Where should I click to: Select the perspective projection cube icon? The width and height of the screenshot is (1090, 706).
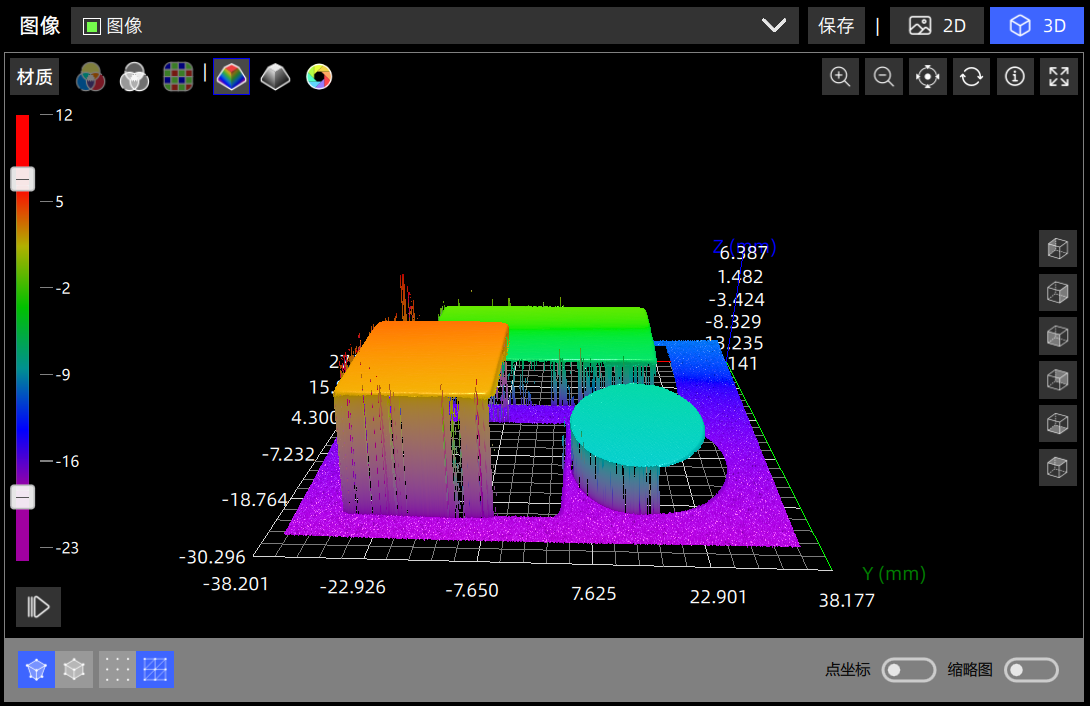click(36, 670)
